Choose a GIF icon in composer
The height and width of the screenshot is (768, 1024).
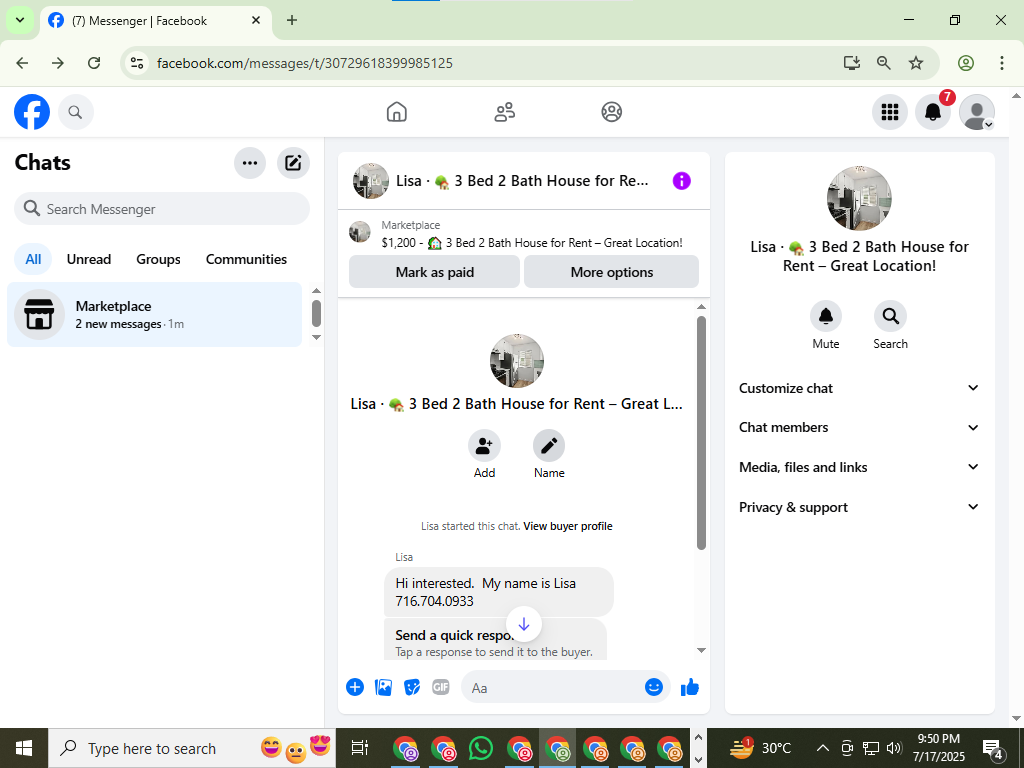point(441,688)
